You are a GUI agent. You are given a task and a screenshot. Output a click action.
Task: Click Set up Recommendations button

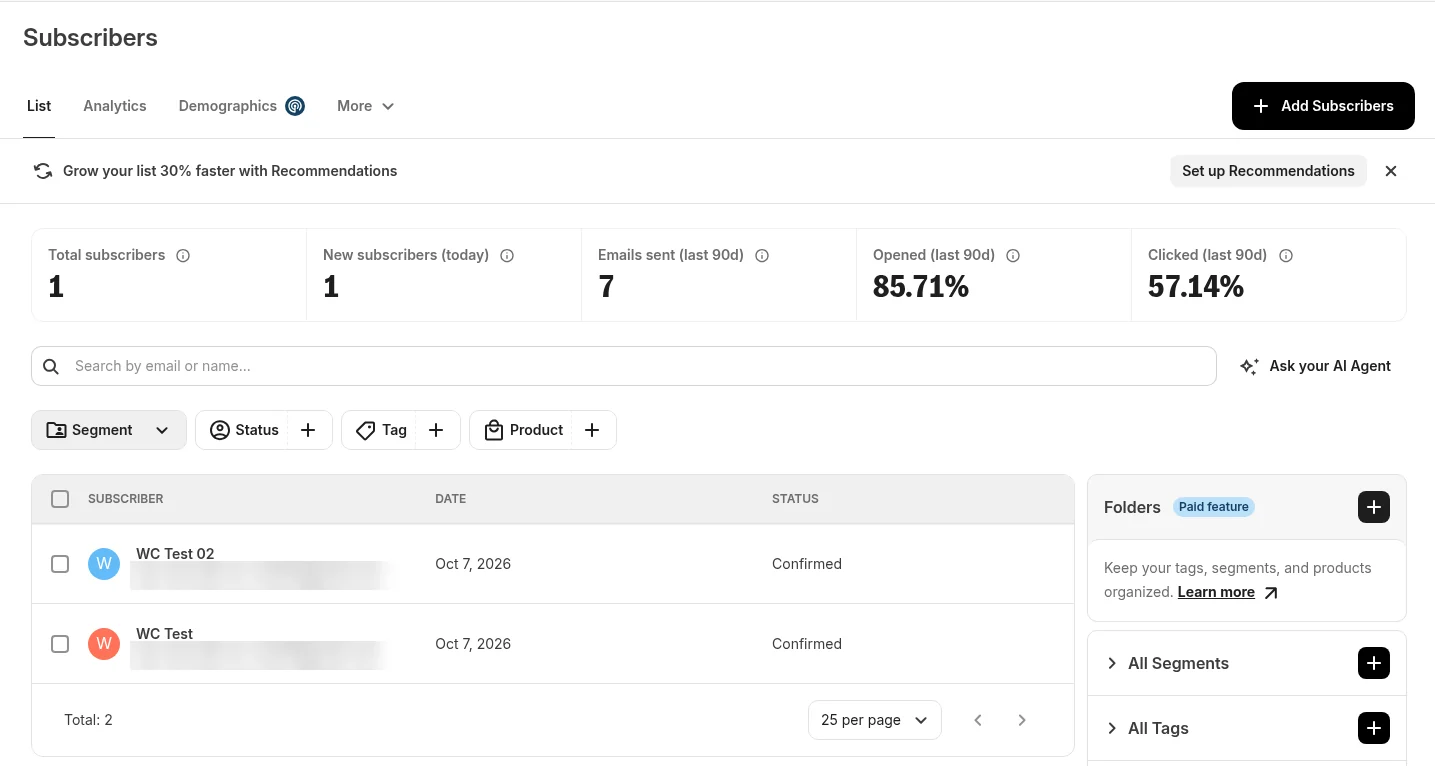pos(1268,171)
